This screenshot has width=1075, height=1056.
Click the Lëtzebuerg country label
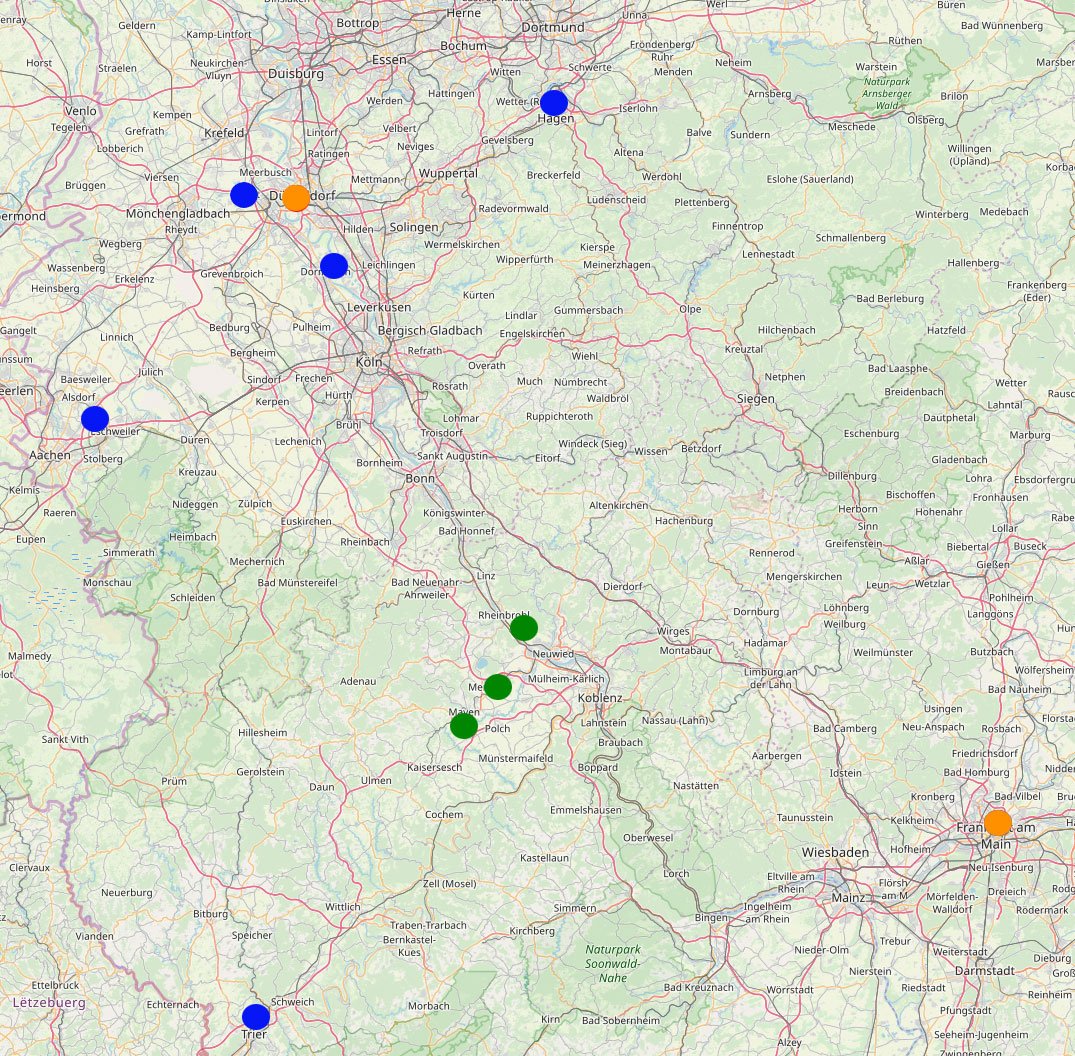point(49,1002)
